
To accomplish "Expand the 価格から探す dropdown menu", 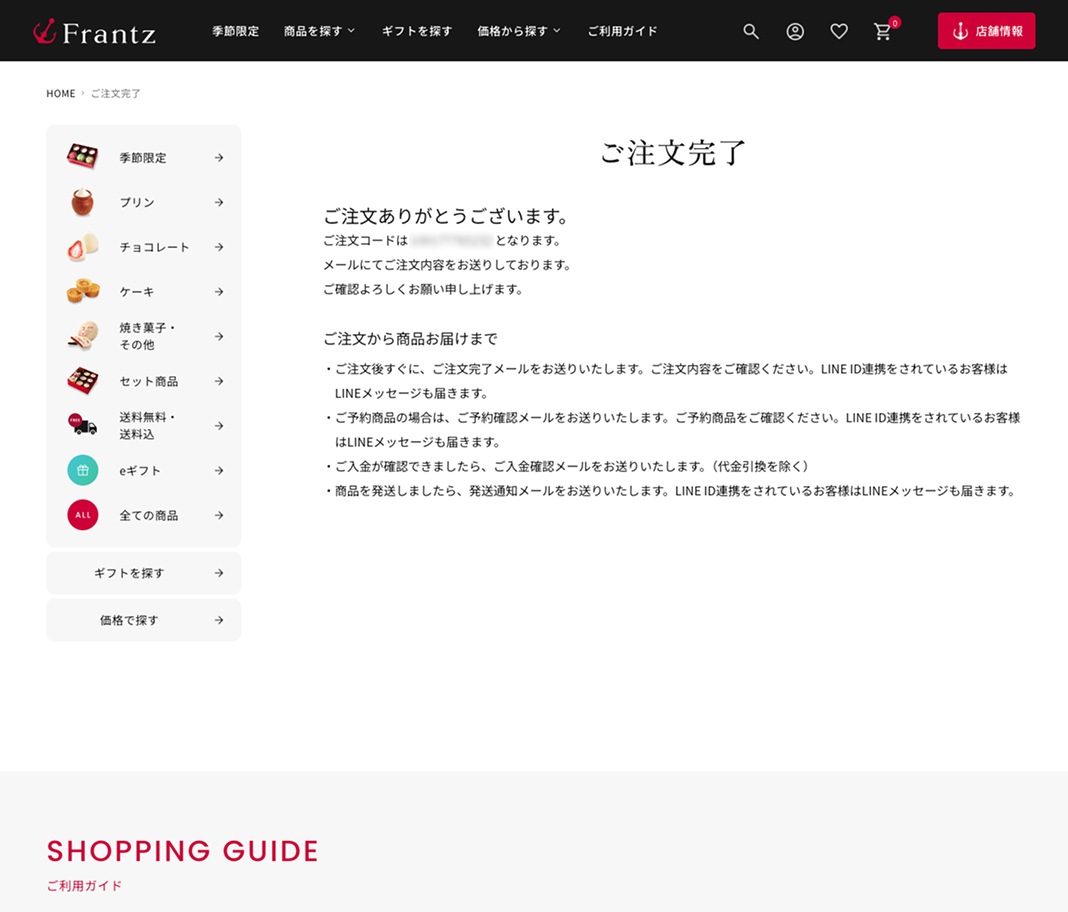I will tap(519, 31).
